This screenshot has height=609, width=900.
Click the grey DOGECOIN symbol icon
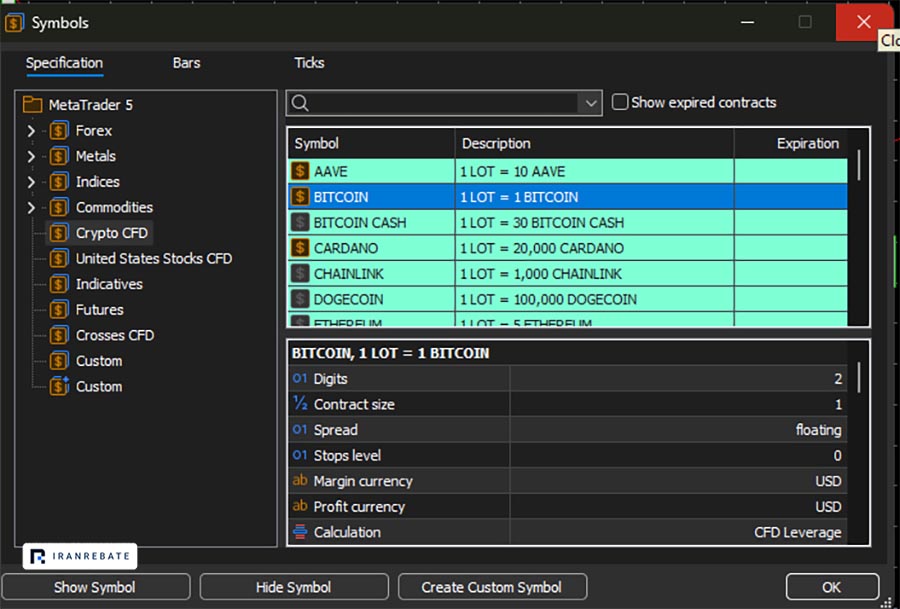[300, 299]
